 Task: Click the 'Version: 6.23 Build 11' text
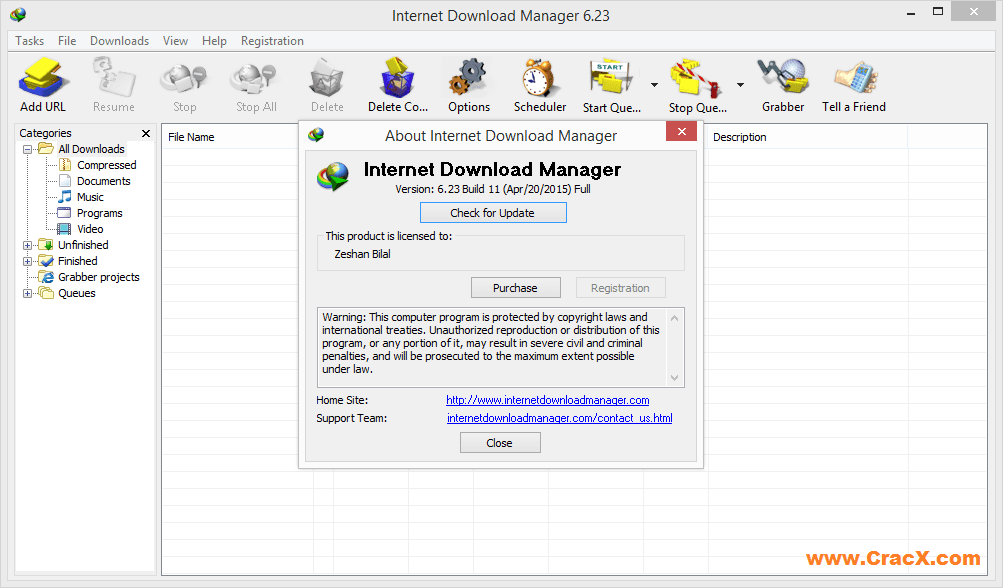click(x=447, y=189)
